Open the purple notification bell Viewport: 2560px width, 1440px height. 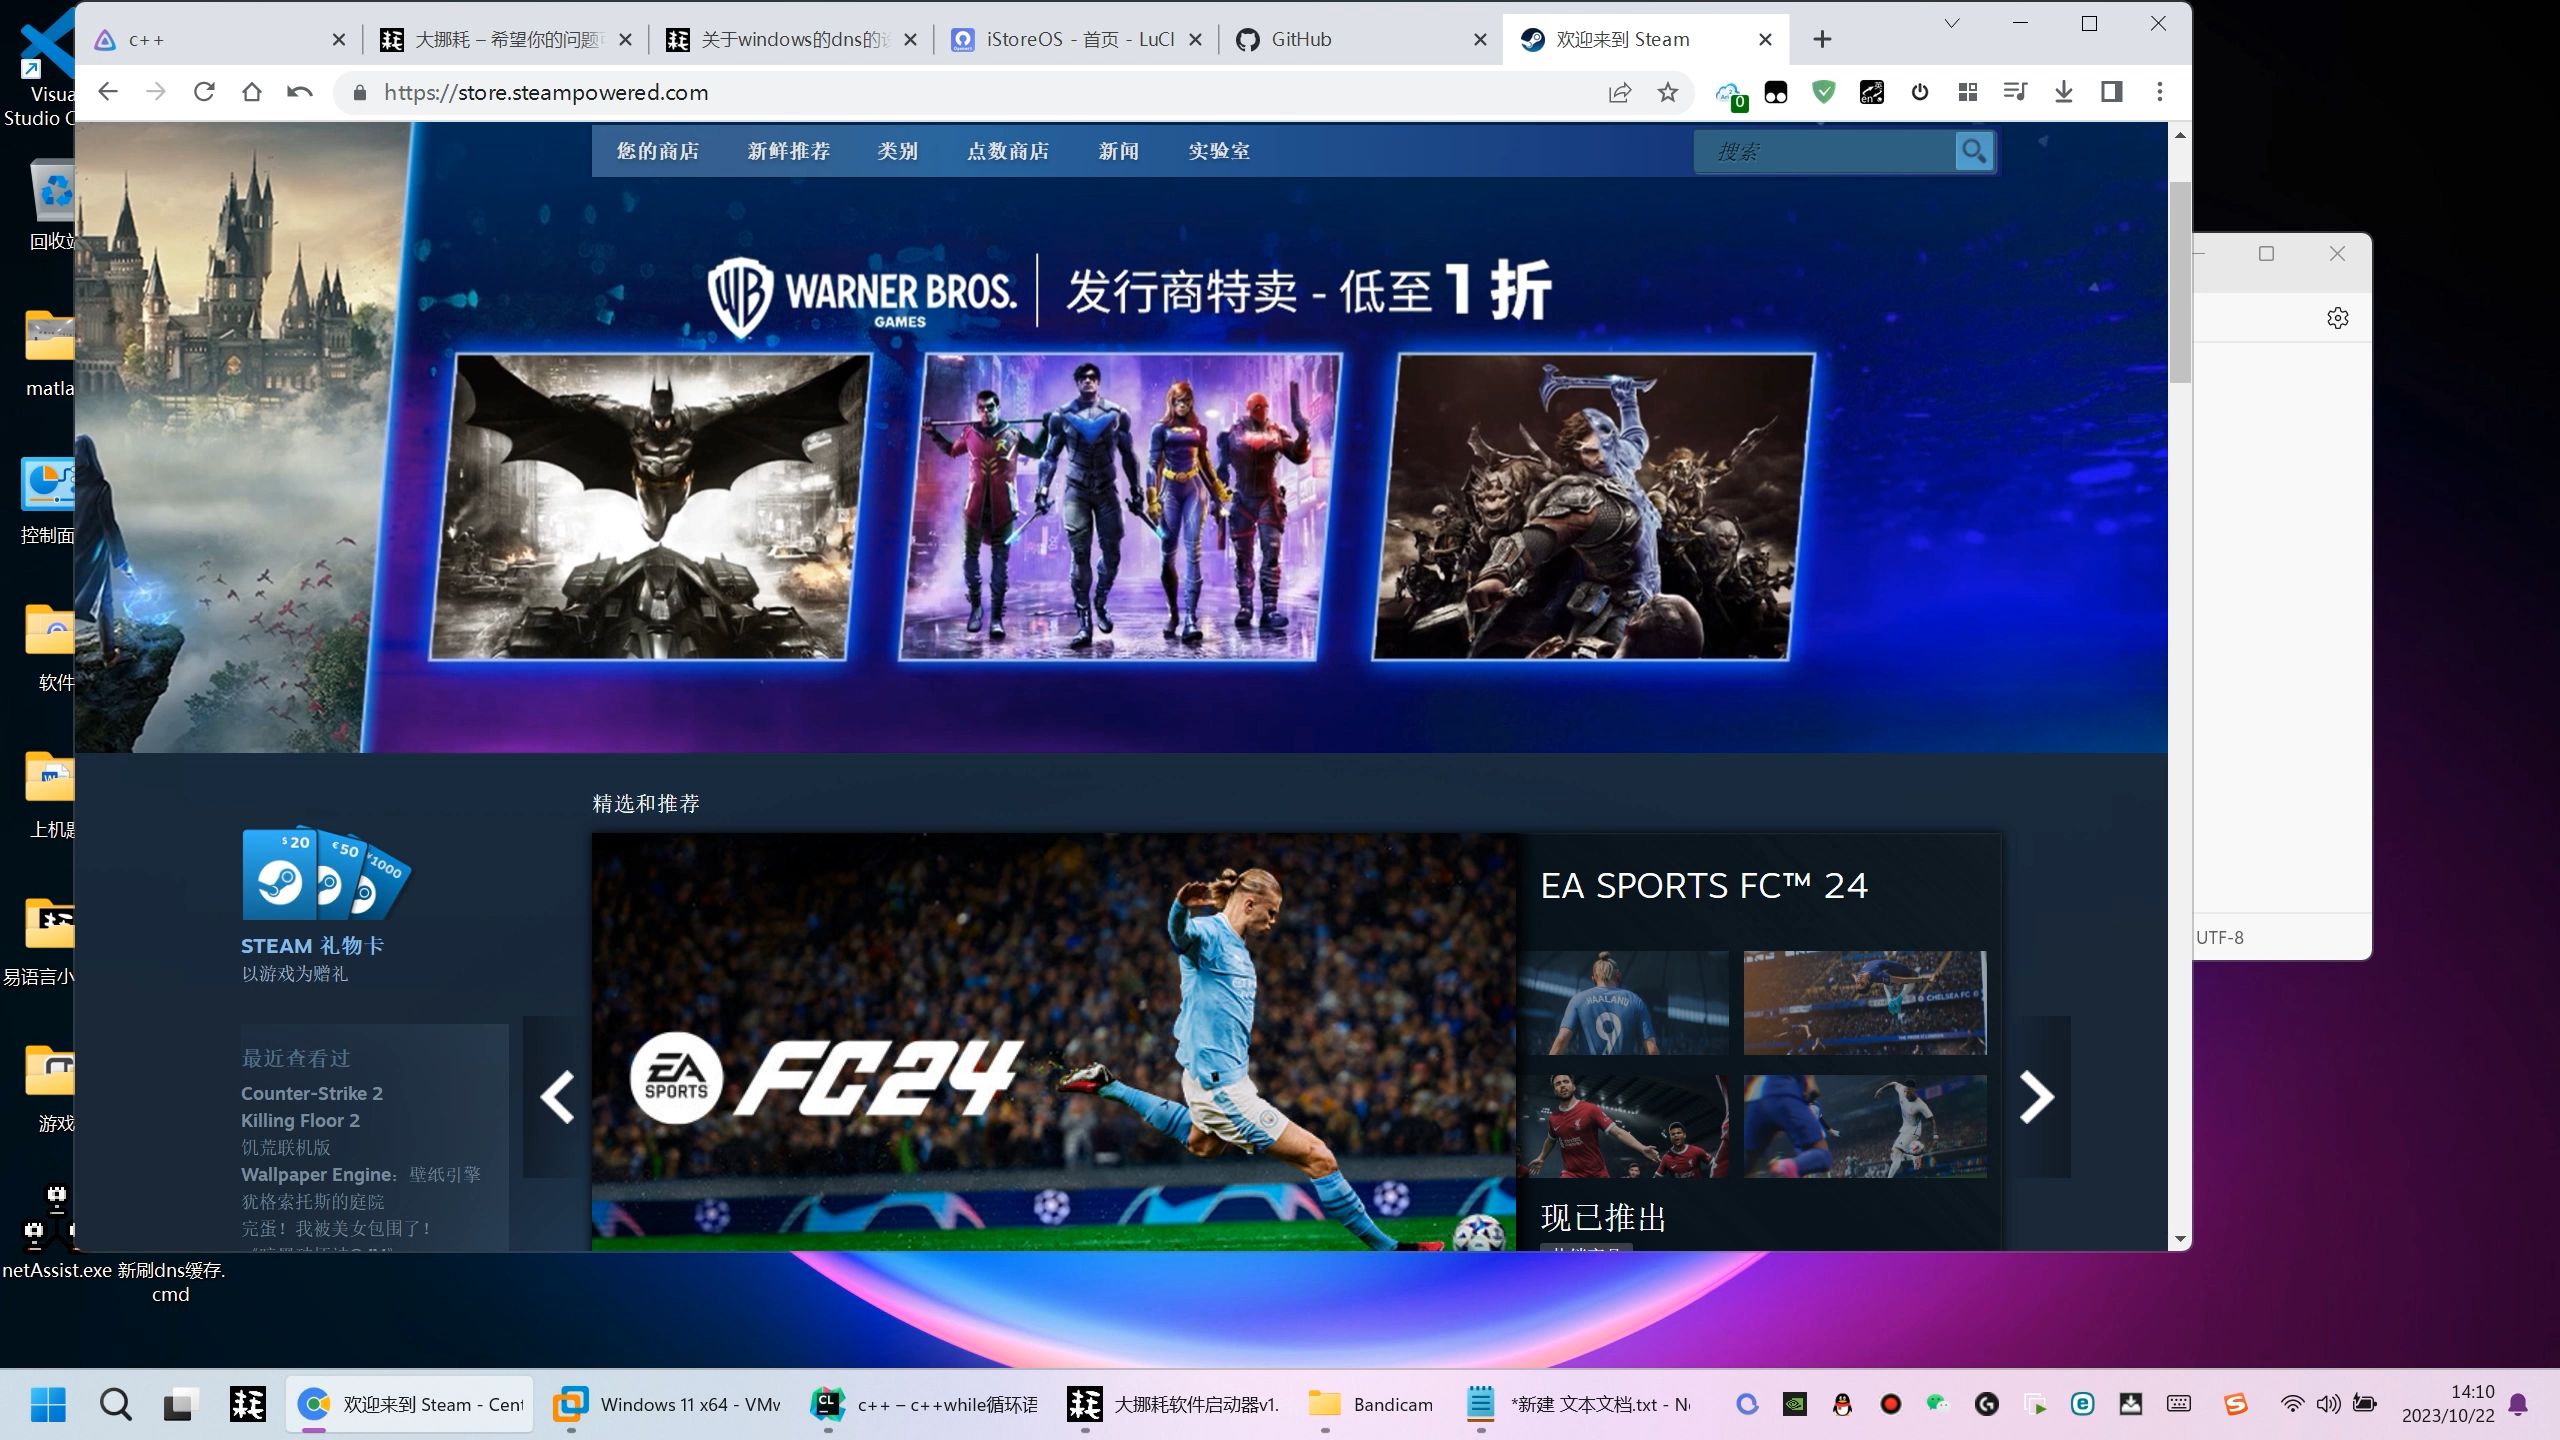point(2518,1404)
